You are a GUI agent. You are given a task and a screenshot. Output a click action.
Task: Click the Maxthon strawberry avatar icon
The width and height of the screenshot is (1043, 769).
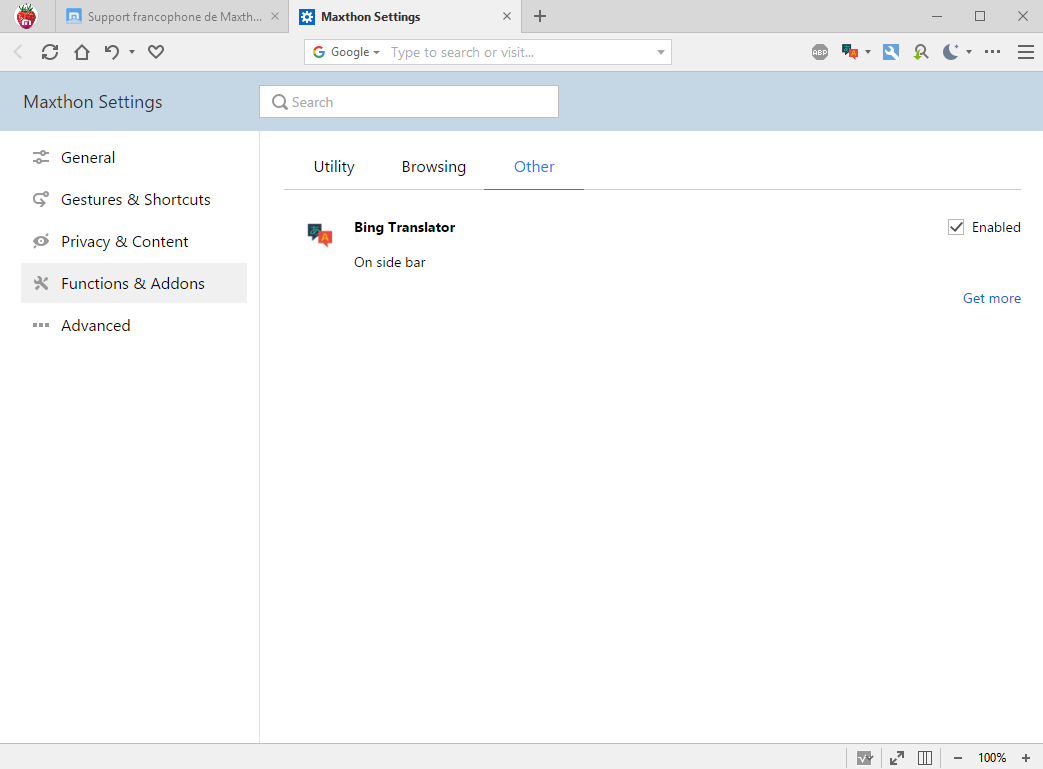click(x=26, y=16)
